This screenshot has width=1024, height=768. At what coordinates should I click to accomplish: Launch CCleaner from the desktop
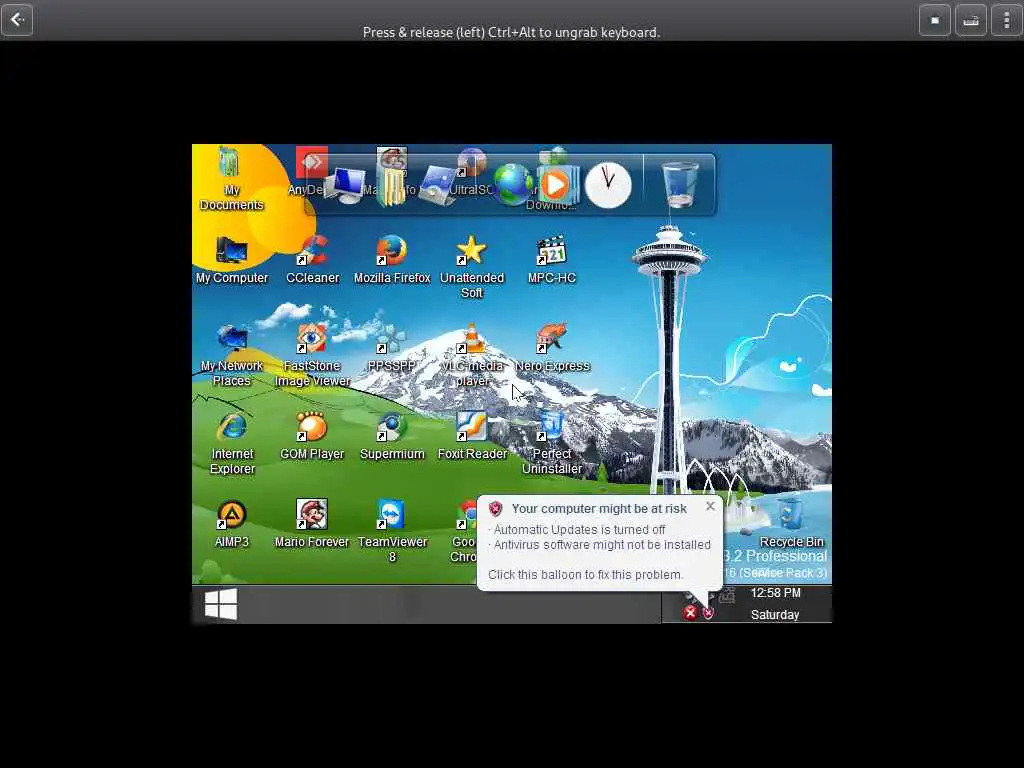(x=312, y=261)
